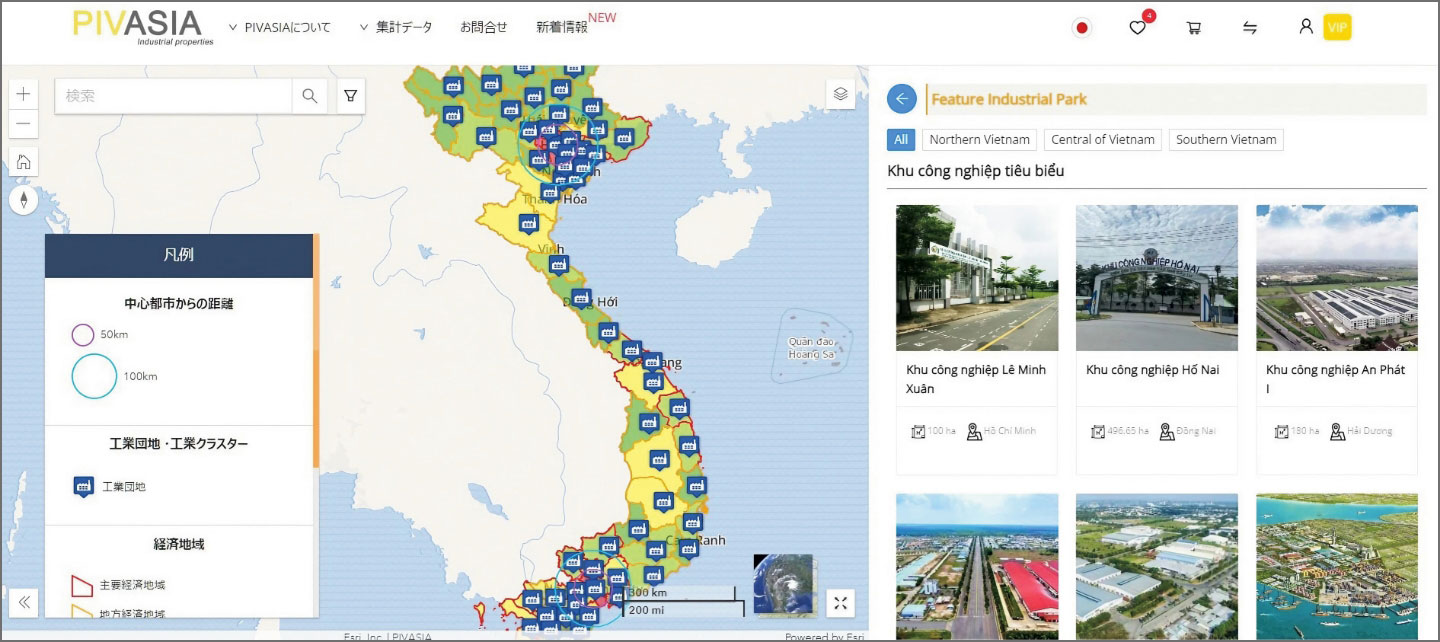Reset map to home view
The image size is (1440, 642).
[23, 162]
